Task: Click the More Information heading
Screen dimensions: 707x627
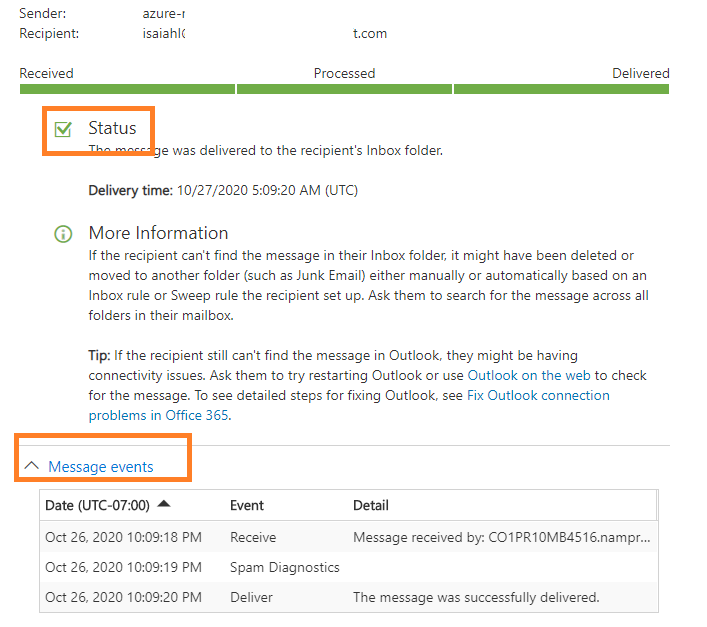Action: [x=158, y=233]
